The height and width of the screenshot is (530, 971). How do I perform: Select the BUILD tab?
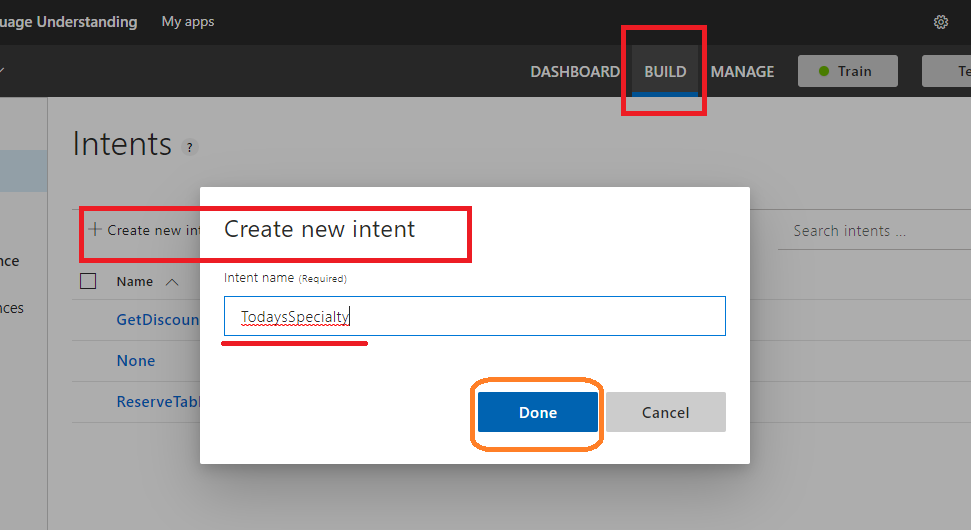[665, 71]
